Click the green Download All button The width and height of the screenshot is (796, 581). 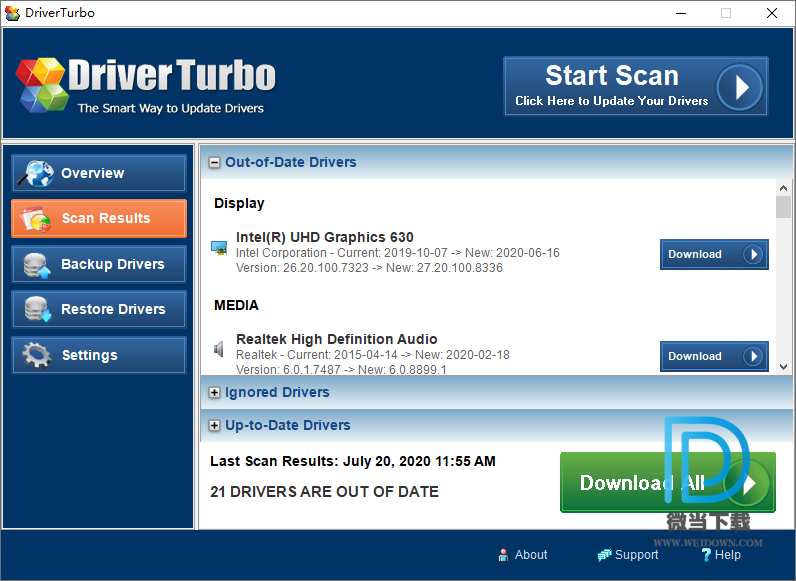[x=668, y=482]
